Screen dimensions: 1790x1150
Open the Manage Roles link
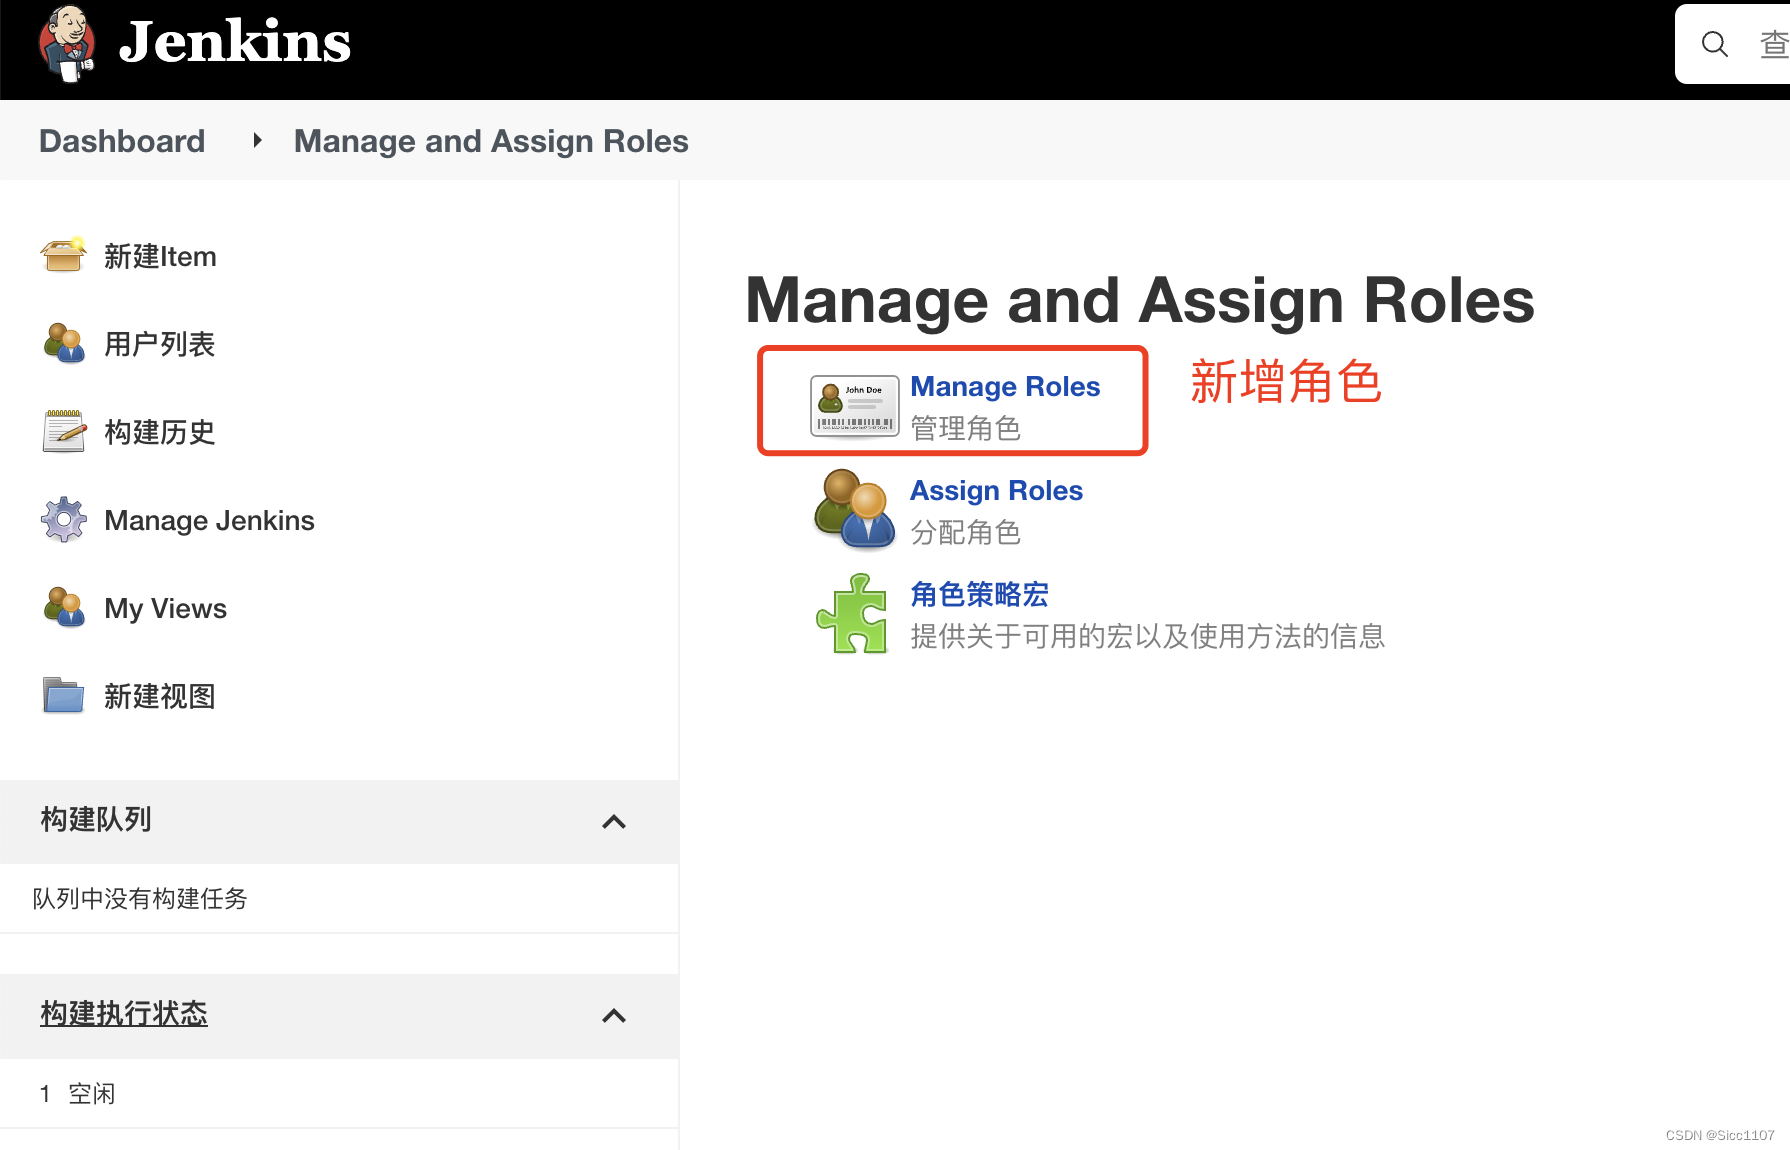[x=1005, y=386]
